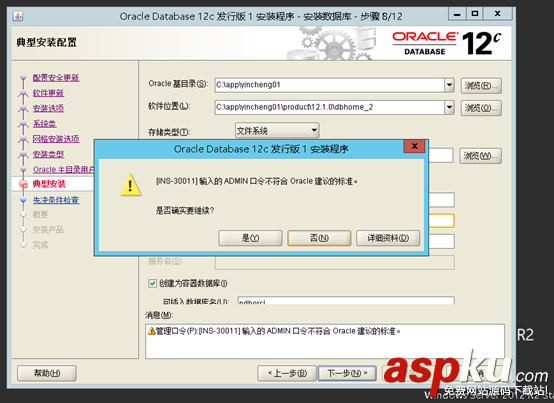
Task: Click INS-30011 message text in 消息 box
Action: coord(278,331)
